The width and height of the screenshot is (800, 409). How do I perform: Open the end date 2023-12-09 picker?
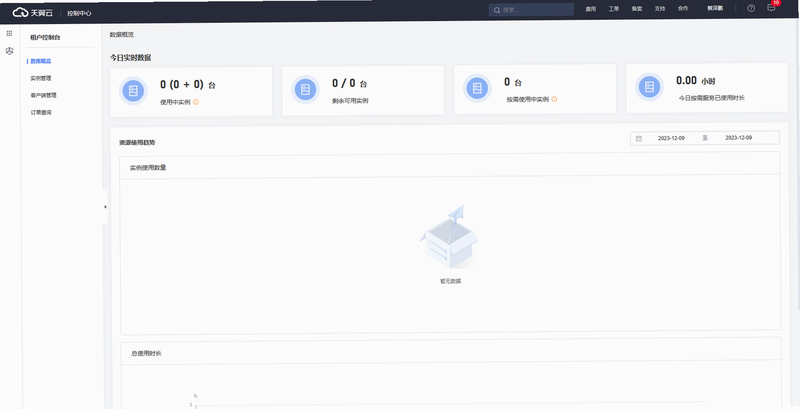[x=738, y=138]
